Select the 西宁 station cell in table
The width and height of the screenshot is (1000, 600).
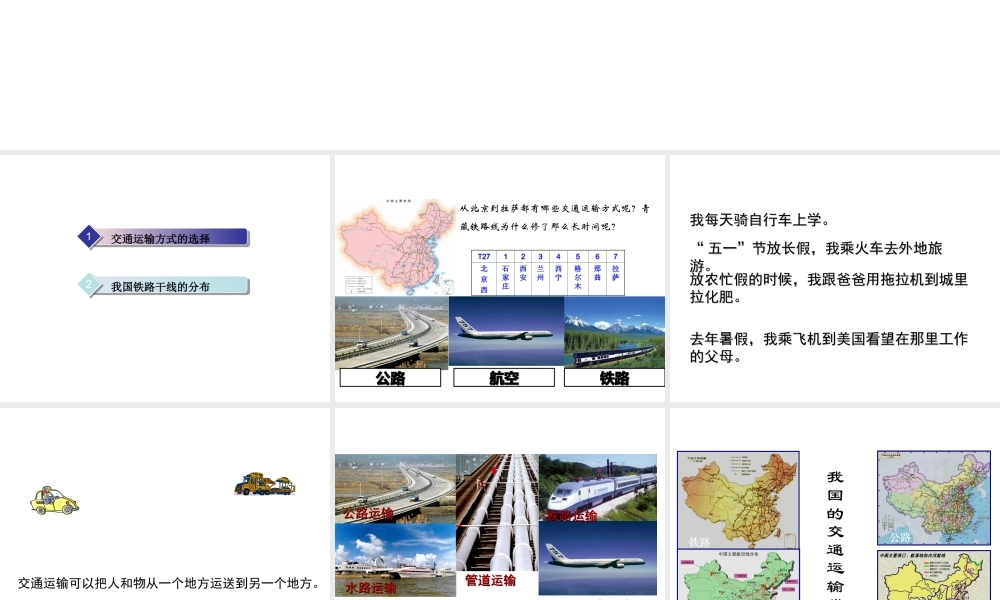pyautogui.click(x=559, y=279)
